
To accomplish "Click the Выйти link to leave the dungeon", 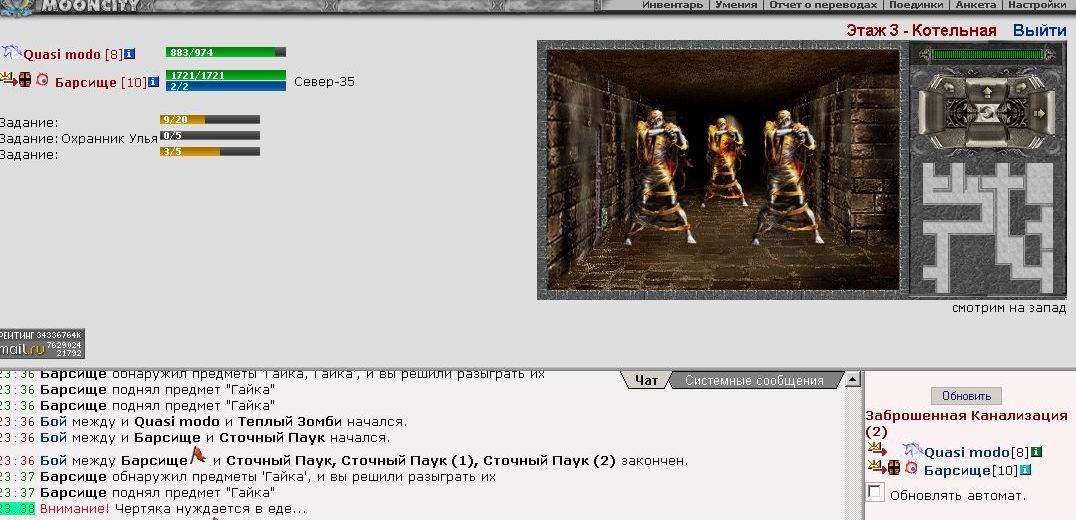I will tap(1040, 31).
